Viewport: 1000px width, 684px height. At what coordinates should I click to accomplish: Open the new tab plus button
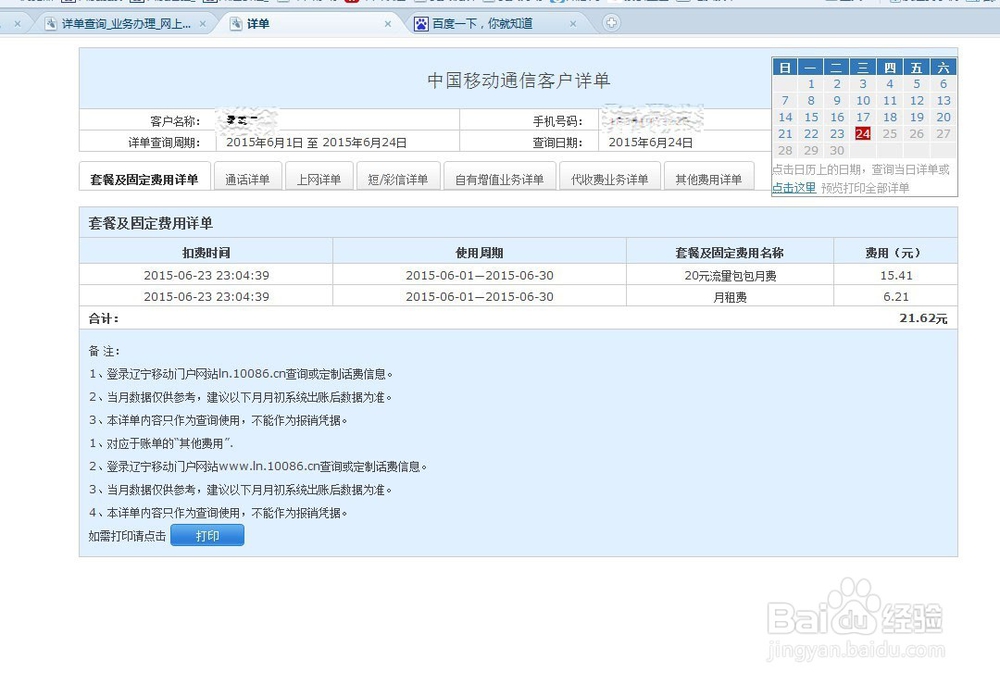[611, 23]
